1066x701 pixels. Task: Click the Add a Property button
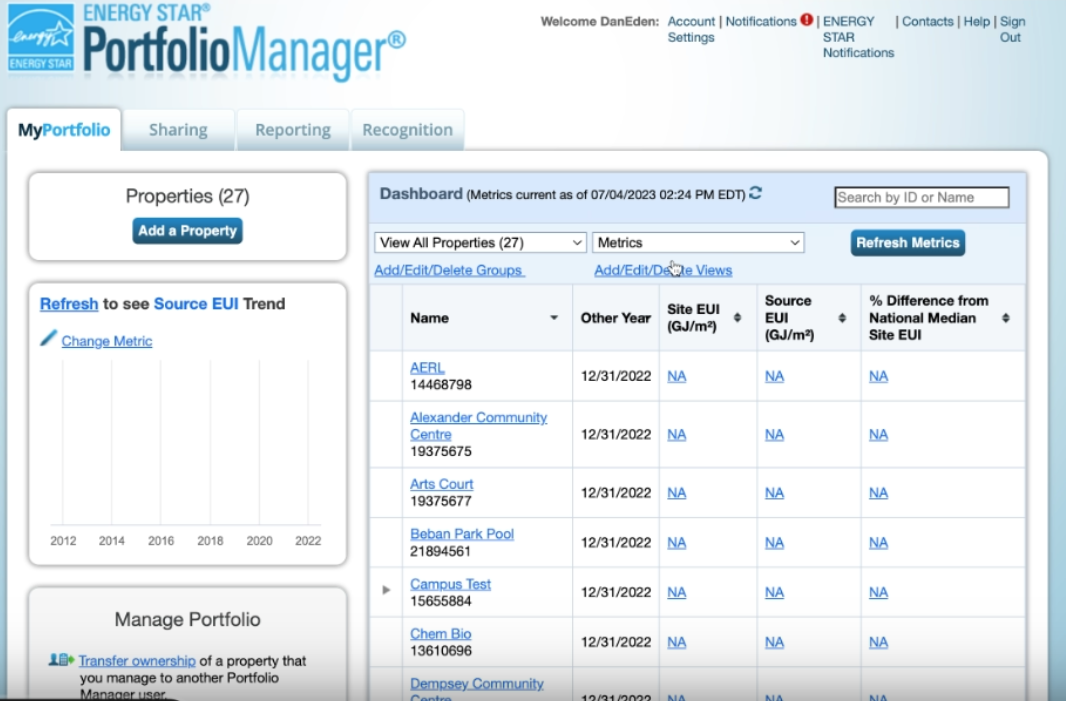pos(188,230)
